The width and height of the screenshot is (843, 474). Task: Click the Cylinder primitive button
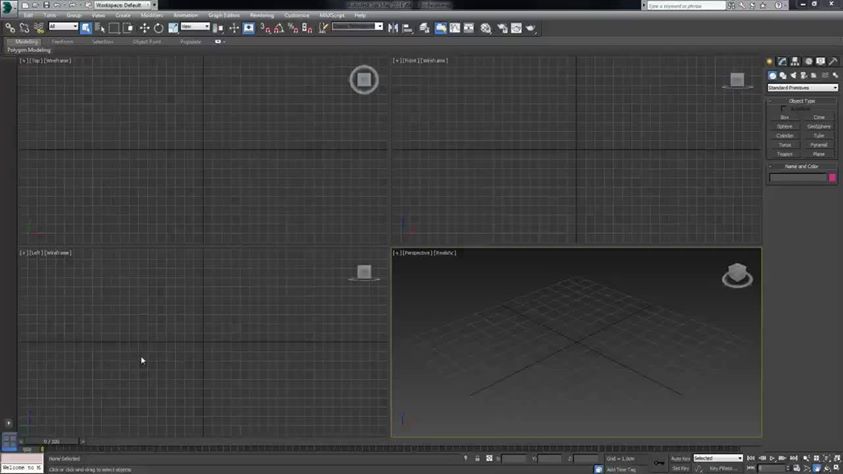point(784,135)
